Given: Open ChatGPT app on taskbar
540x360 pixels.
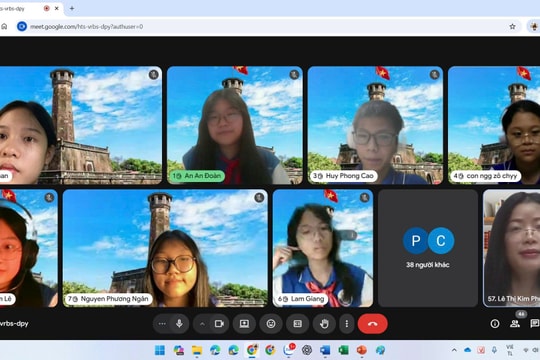Looking at the screenshot, I should 307,350.
